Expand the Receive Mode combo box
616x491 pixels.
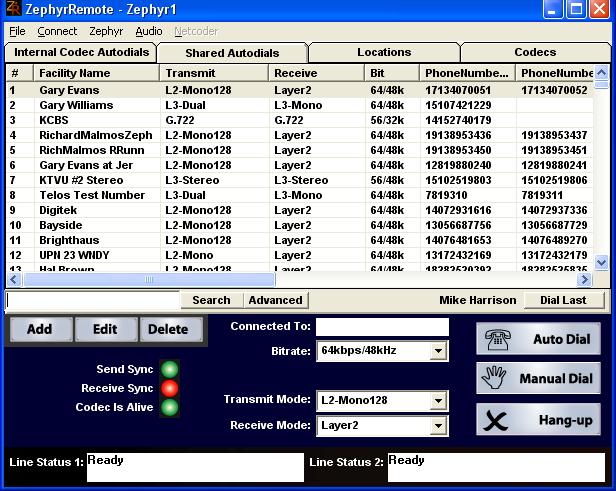[x=438, y=426]
